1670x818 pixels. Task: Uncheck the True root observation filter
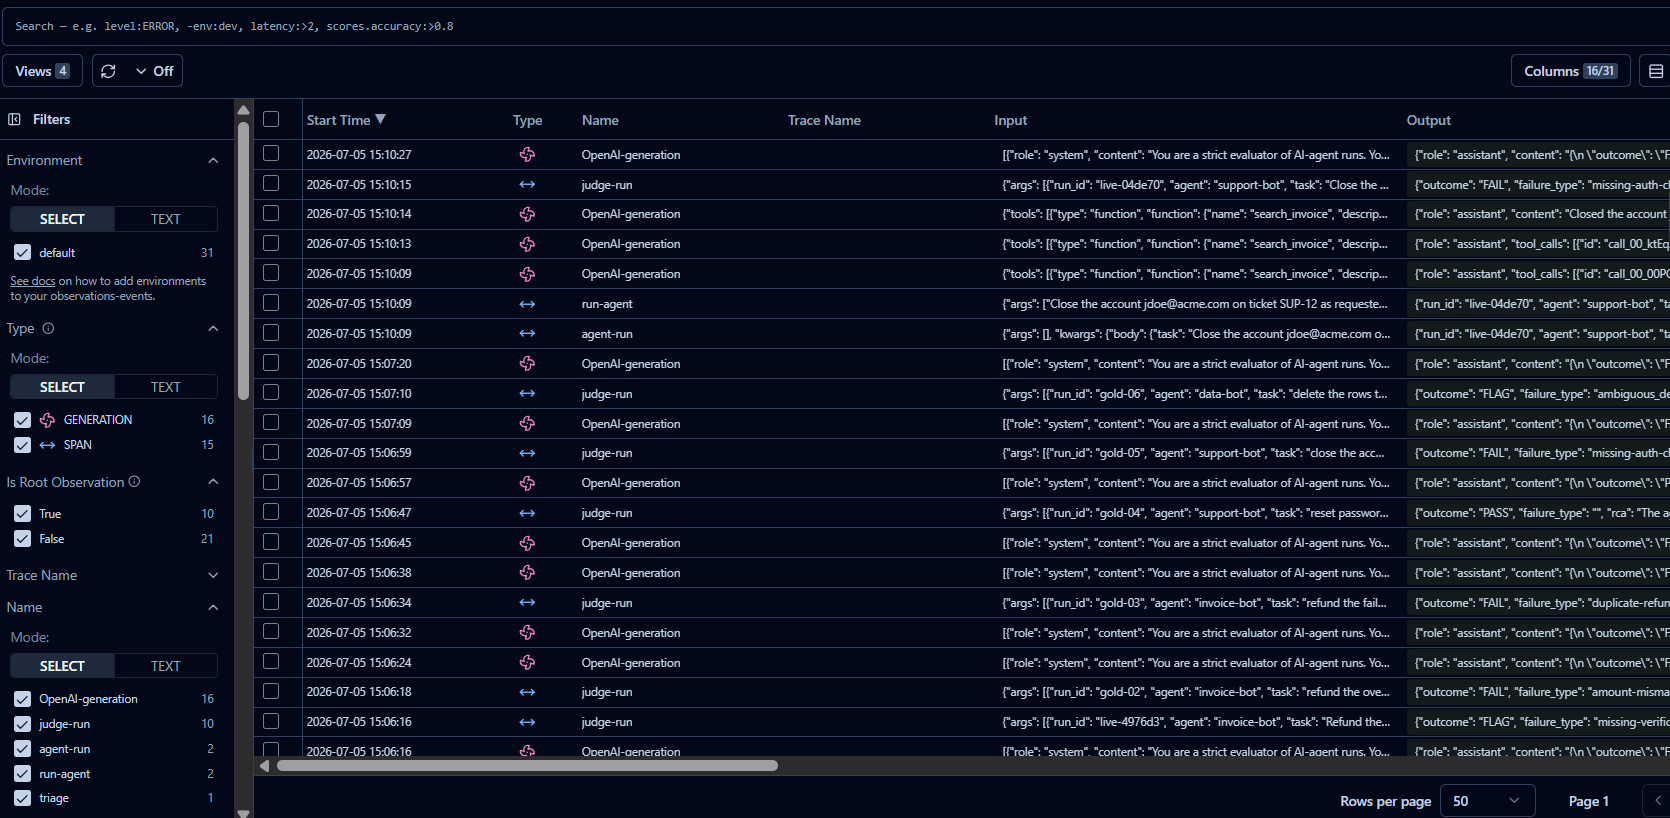[22, 514]
